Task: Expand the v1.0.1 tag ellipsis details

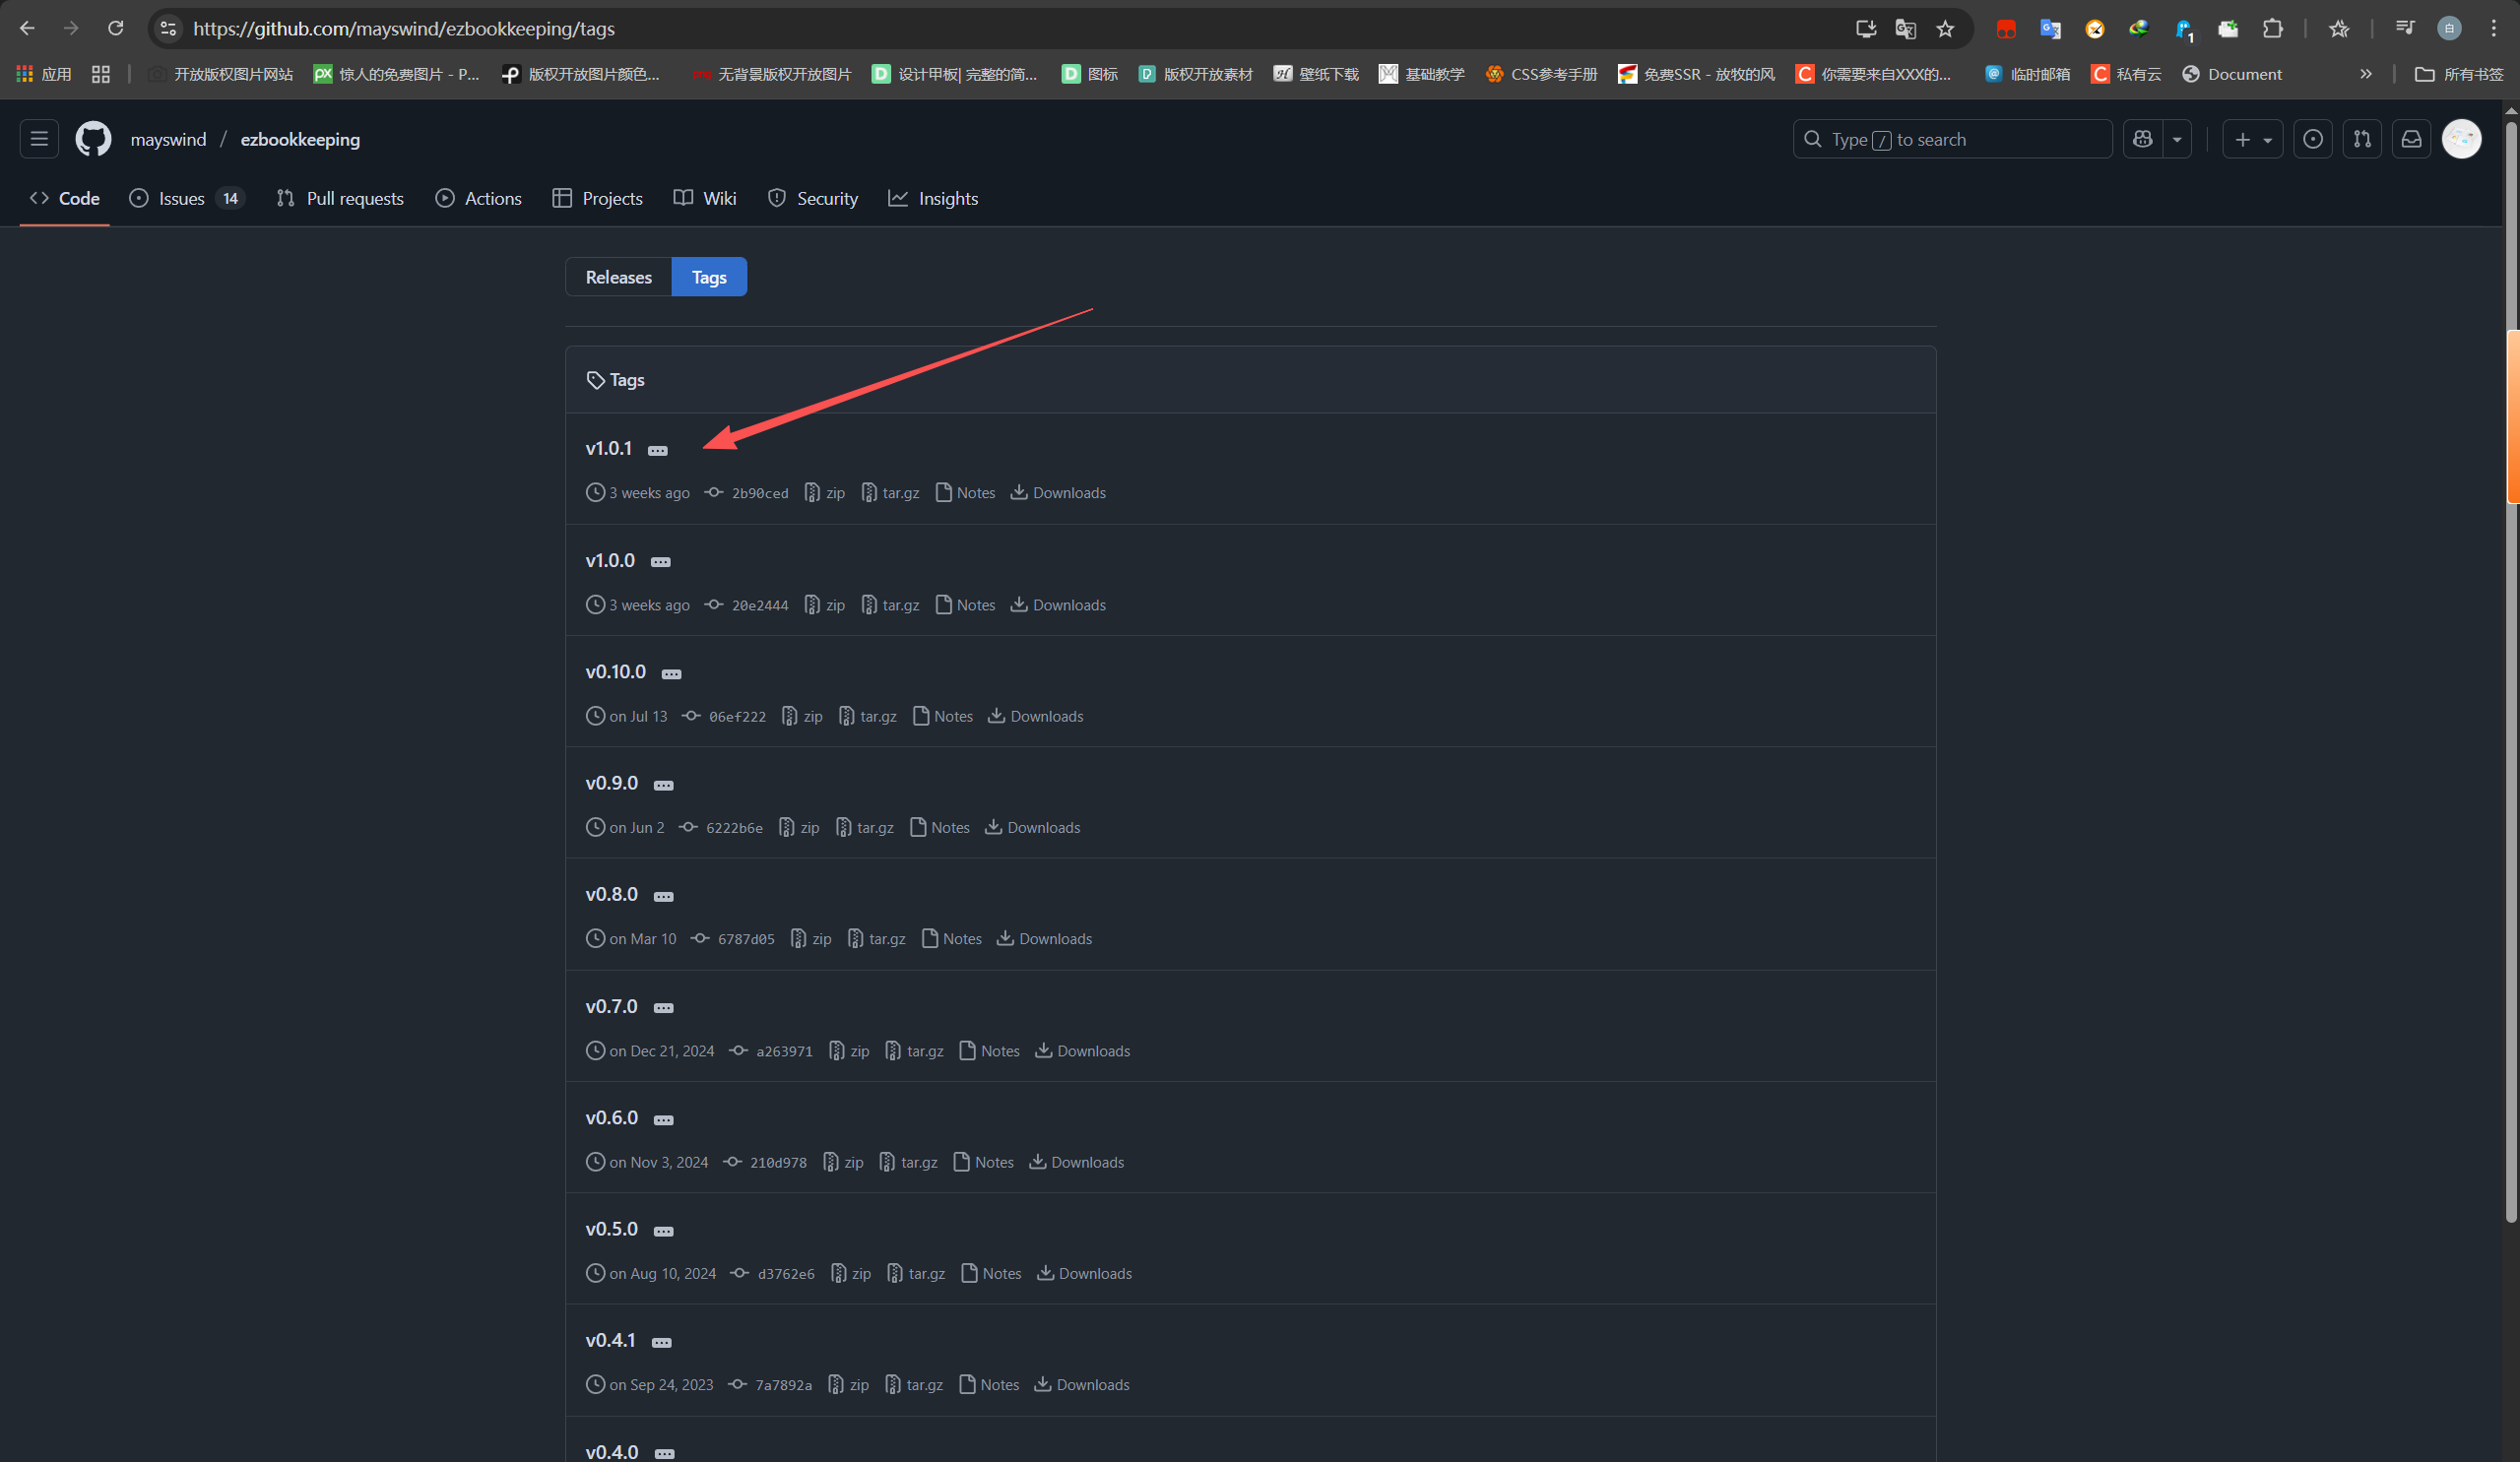Action: pos(657,451)
